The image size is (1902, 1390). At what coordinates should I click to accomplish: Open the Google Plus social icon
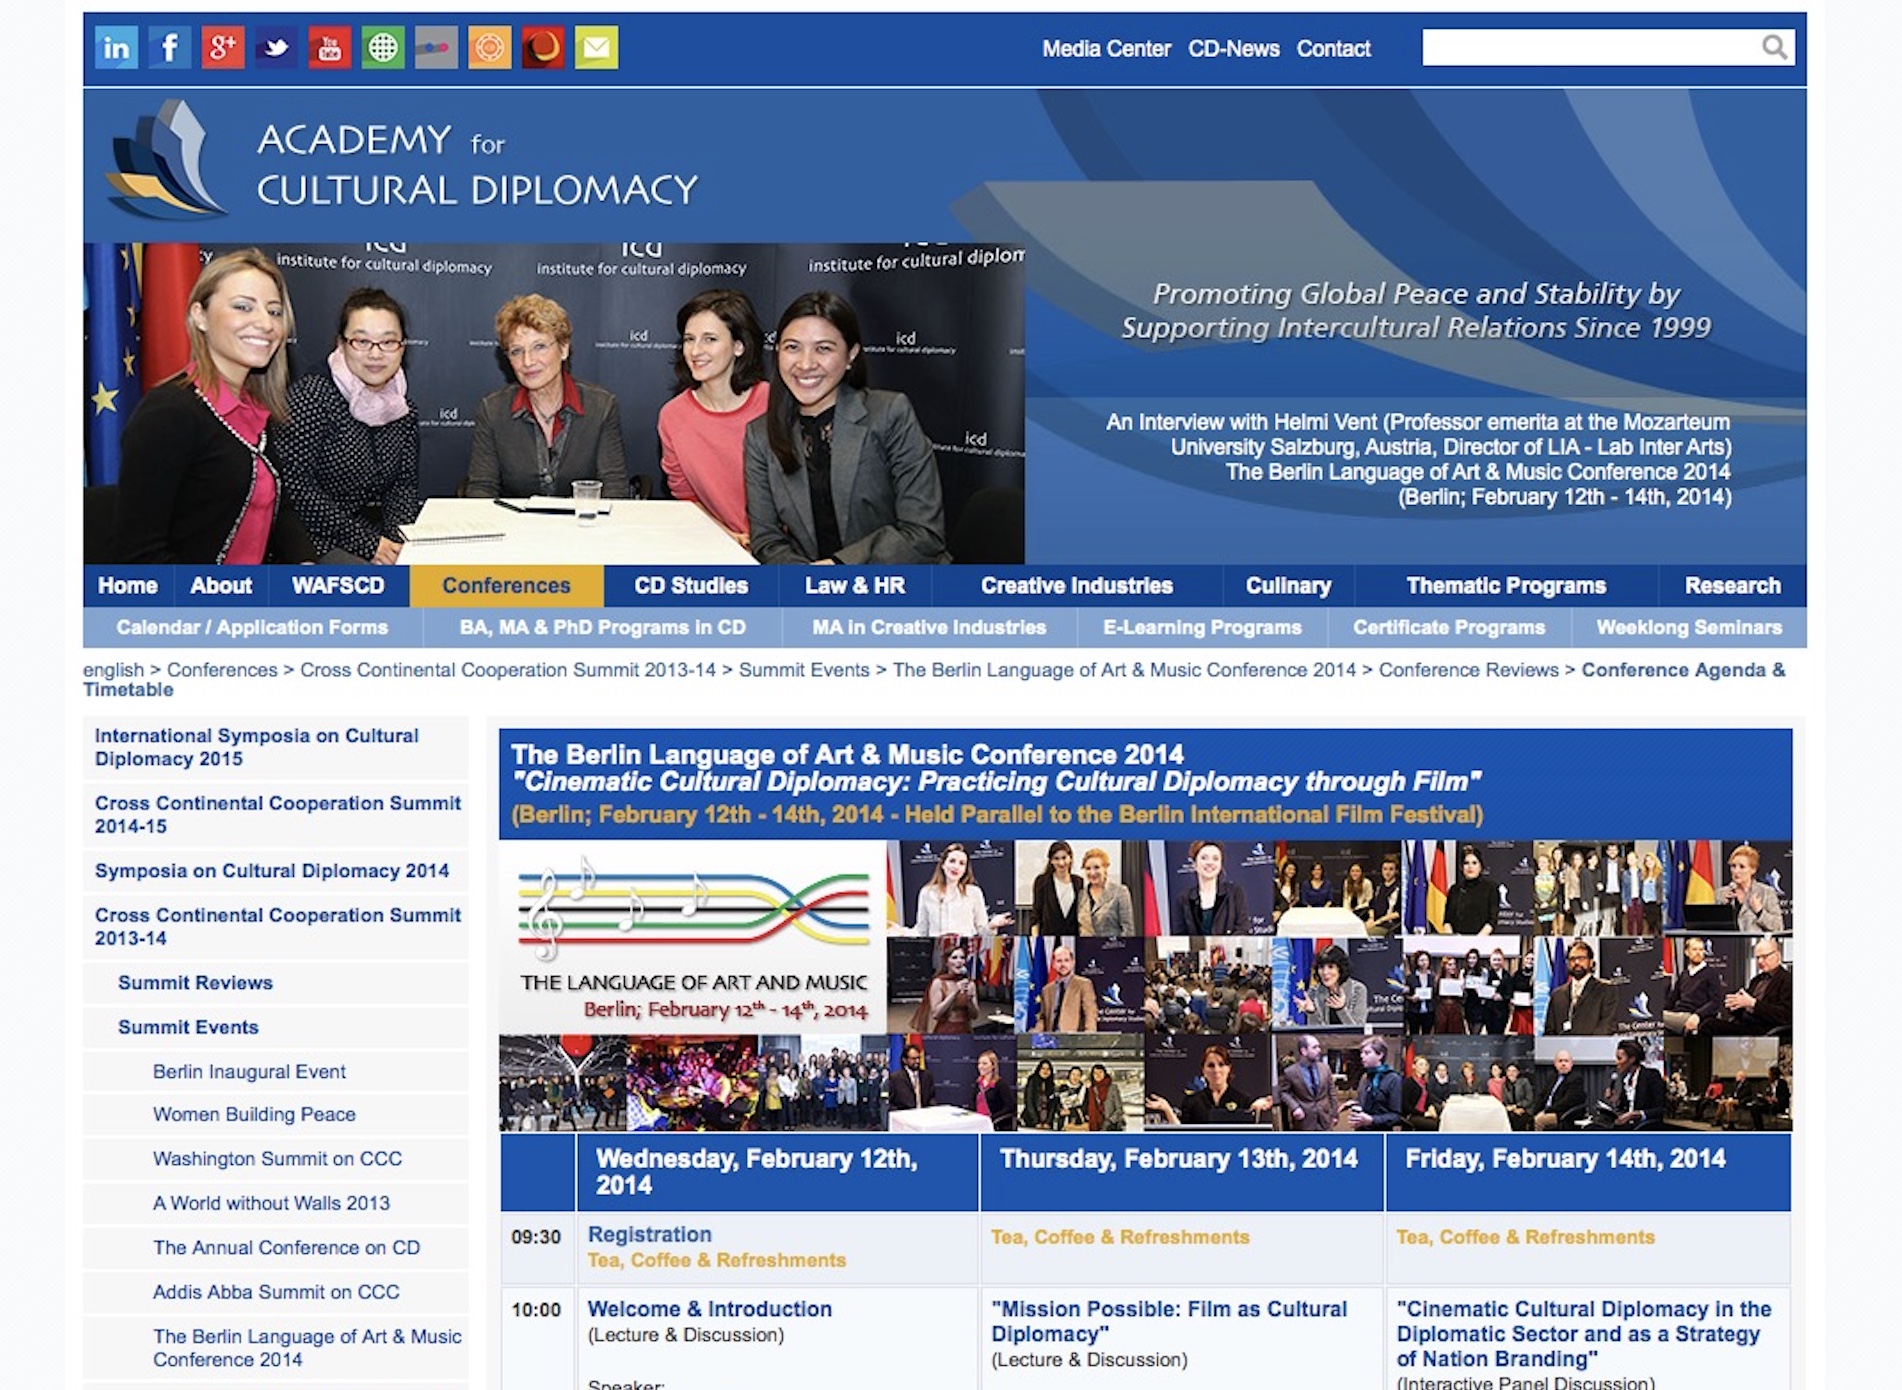click(223, 48)
